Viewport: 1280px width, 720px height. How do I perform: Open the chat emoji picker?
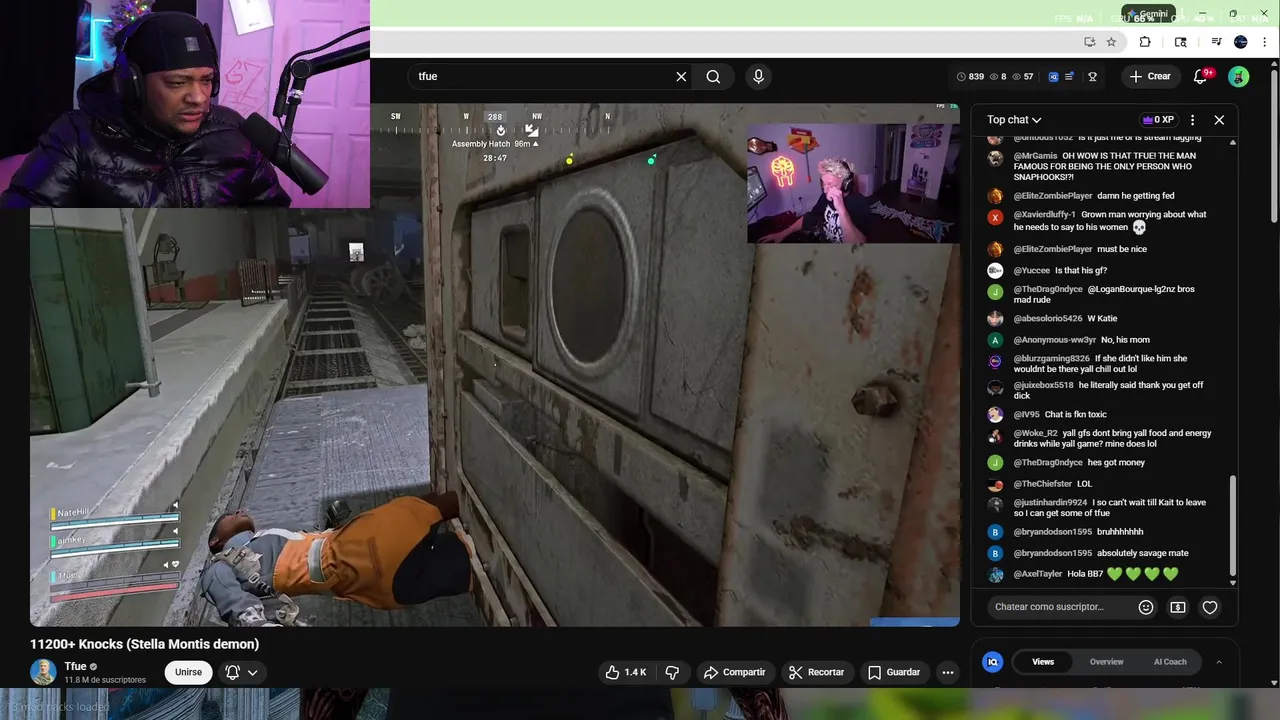(1146, 607)
